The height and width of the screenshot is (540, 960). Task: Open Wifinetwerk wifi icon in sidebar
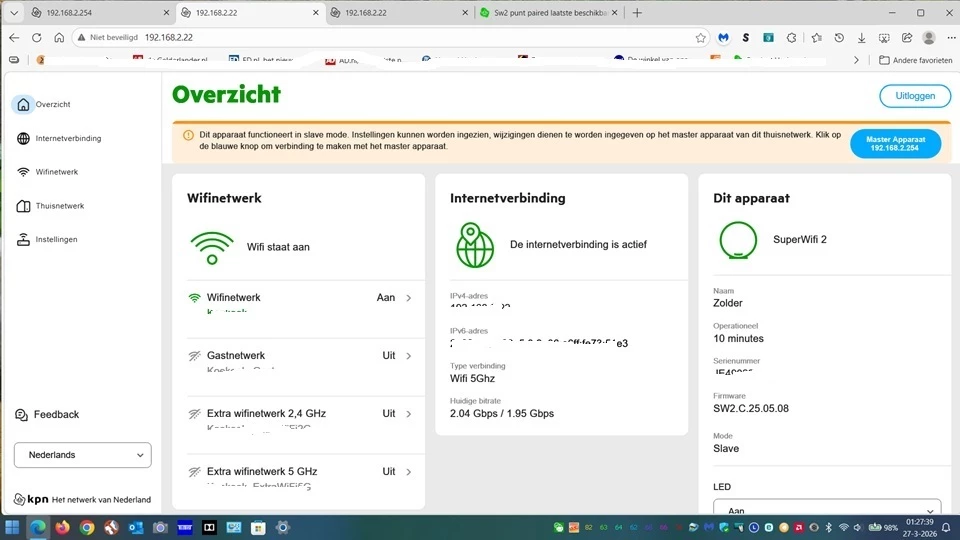[x=23, y=172]
